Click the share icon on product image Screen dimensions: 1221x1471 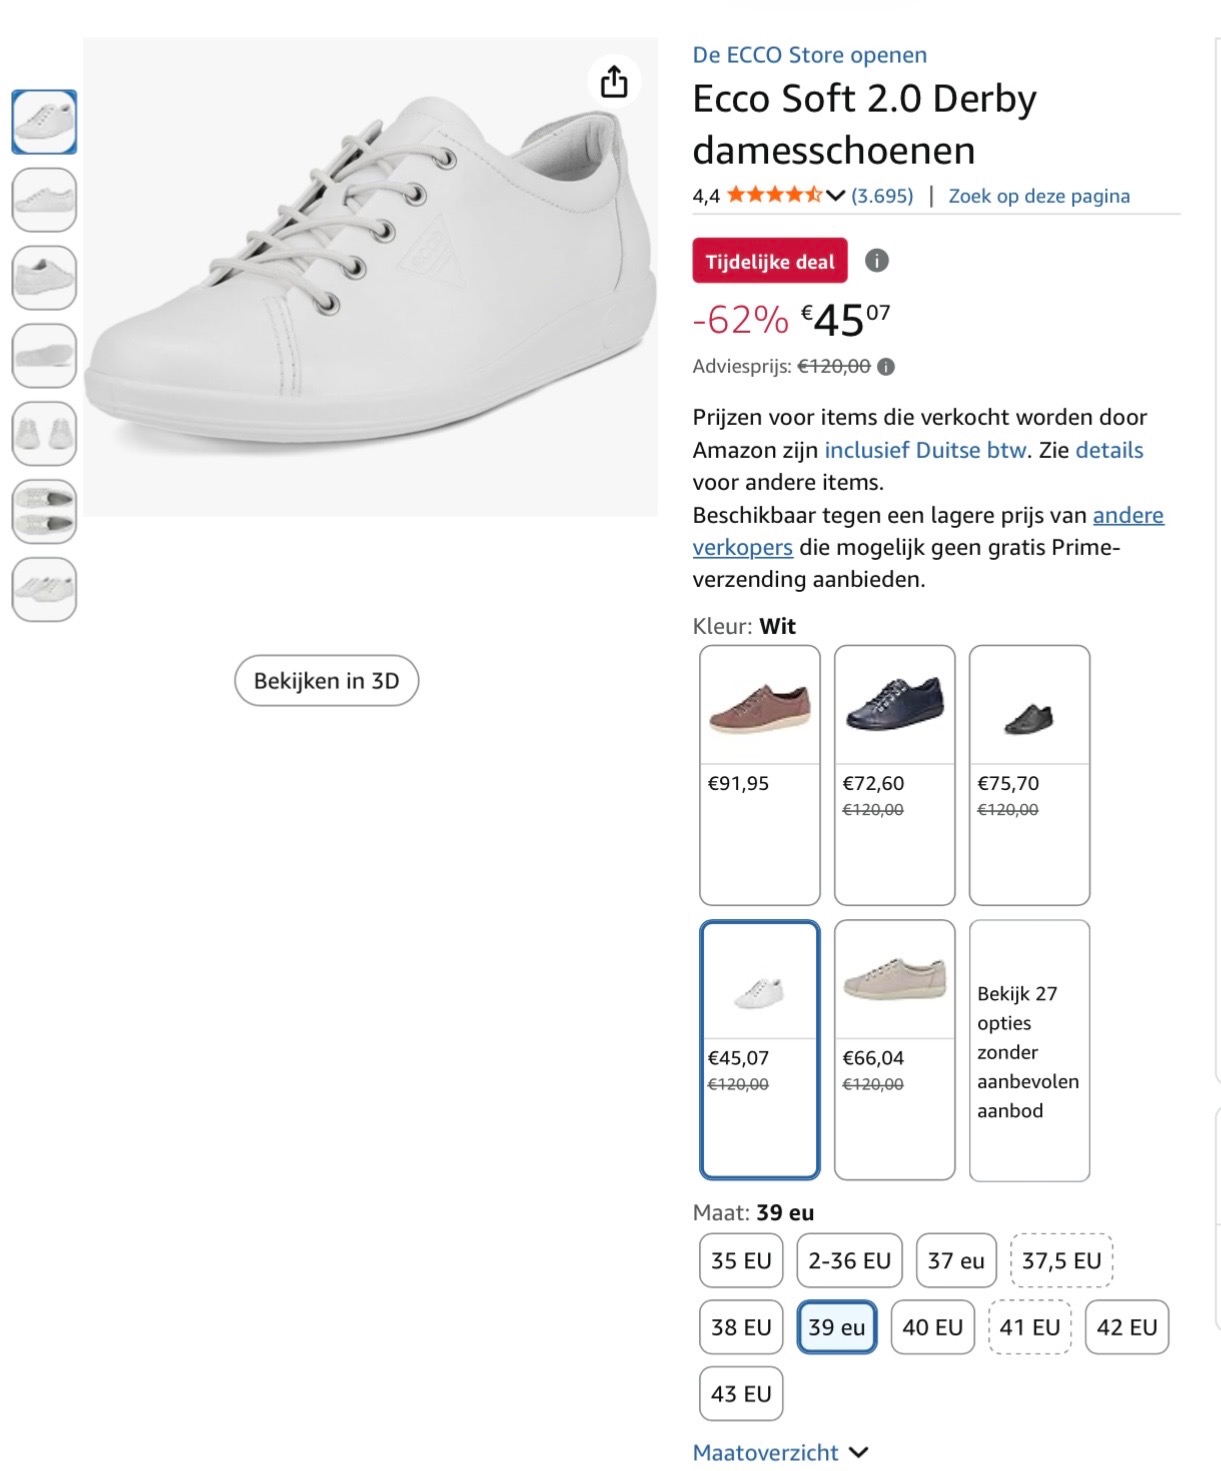coord(614,81)
